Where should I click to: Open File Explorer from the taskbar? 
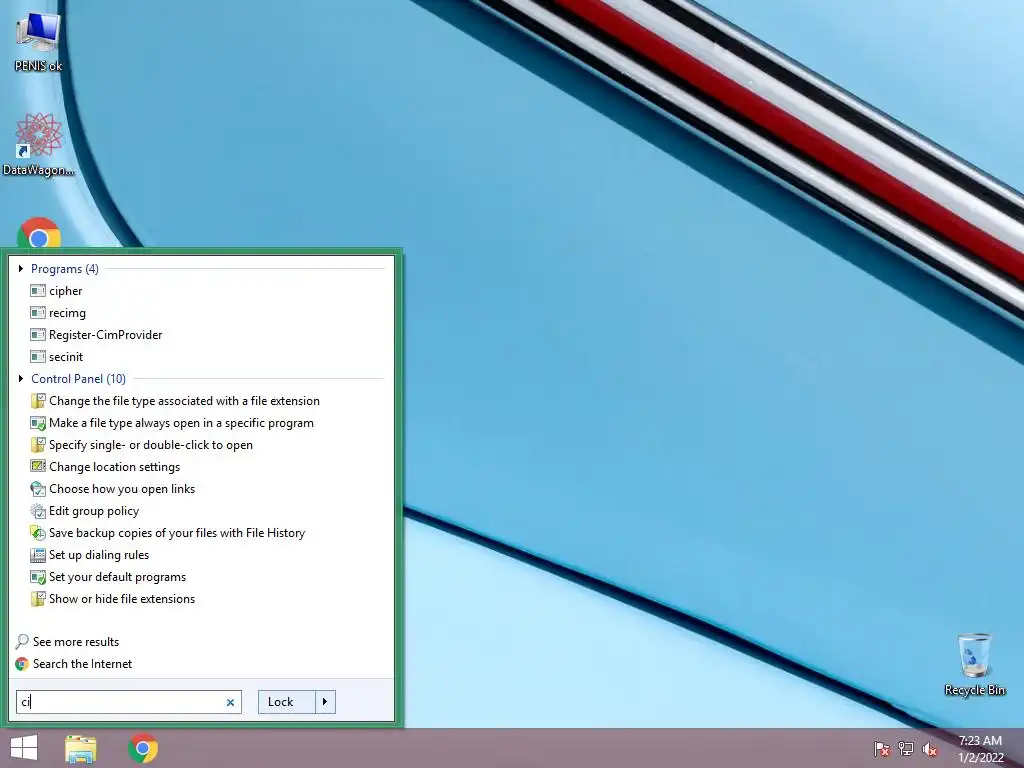click(81, 748)
